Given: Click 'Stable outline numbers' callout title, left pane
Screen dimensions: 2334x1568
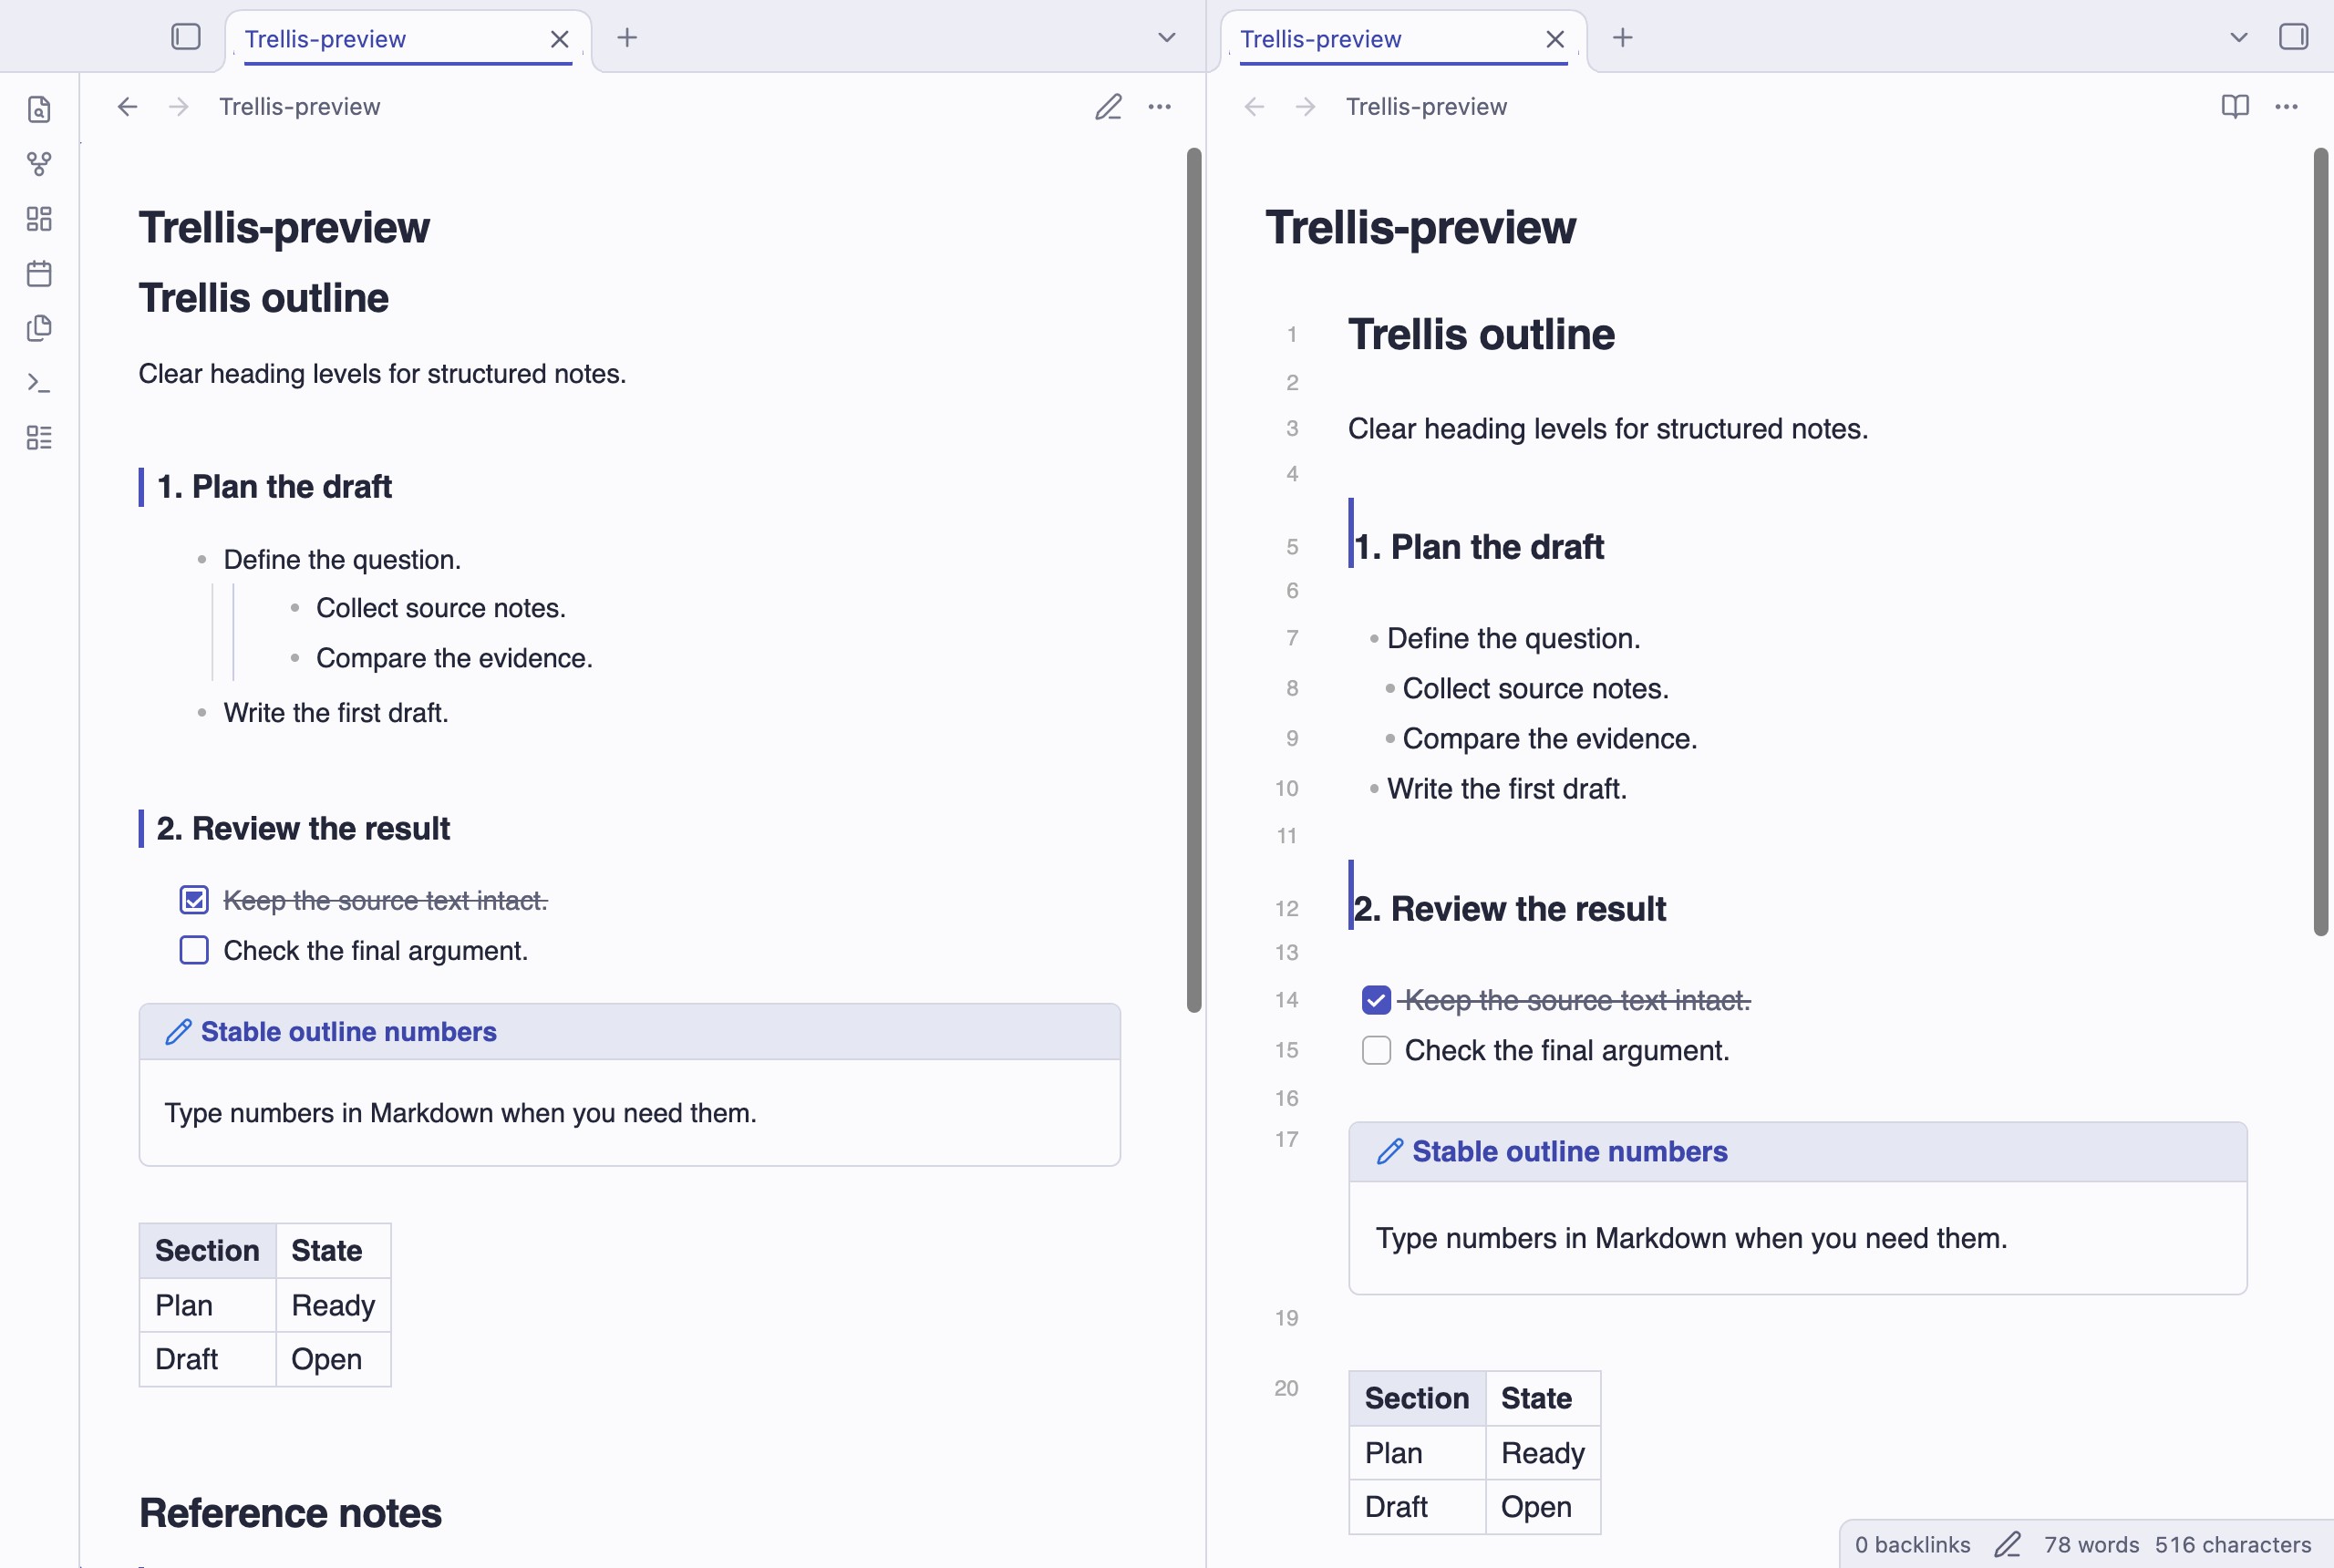Looking at the screenshot, I should [x=348, y=1032].
